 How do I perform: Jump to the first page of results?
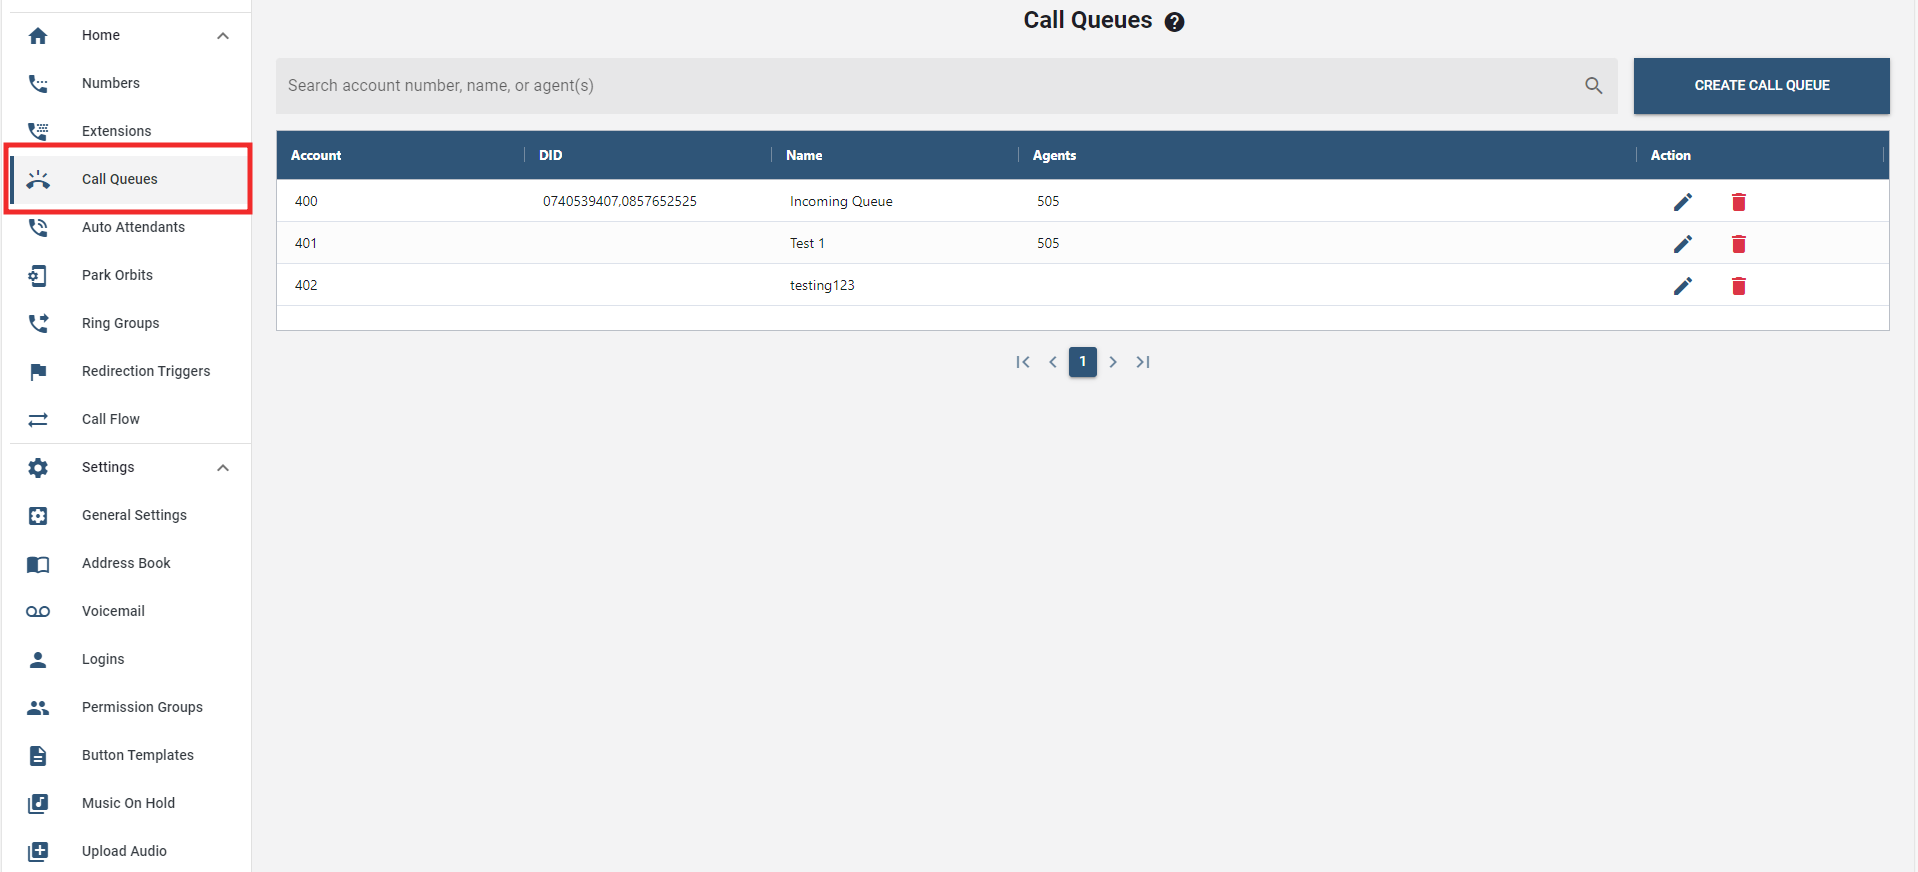(x=1022, y=362)
